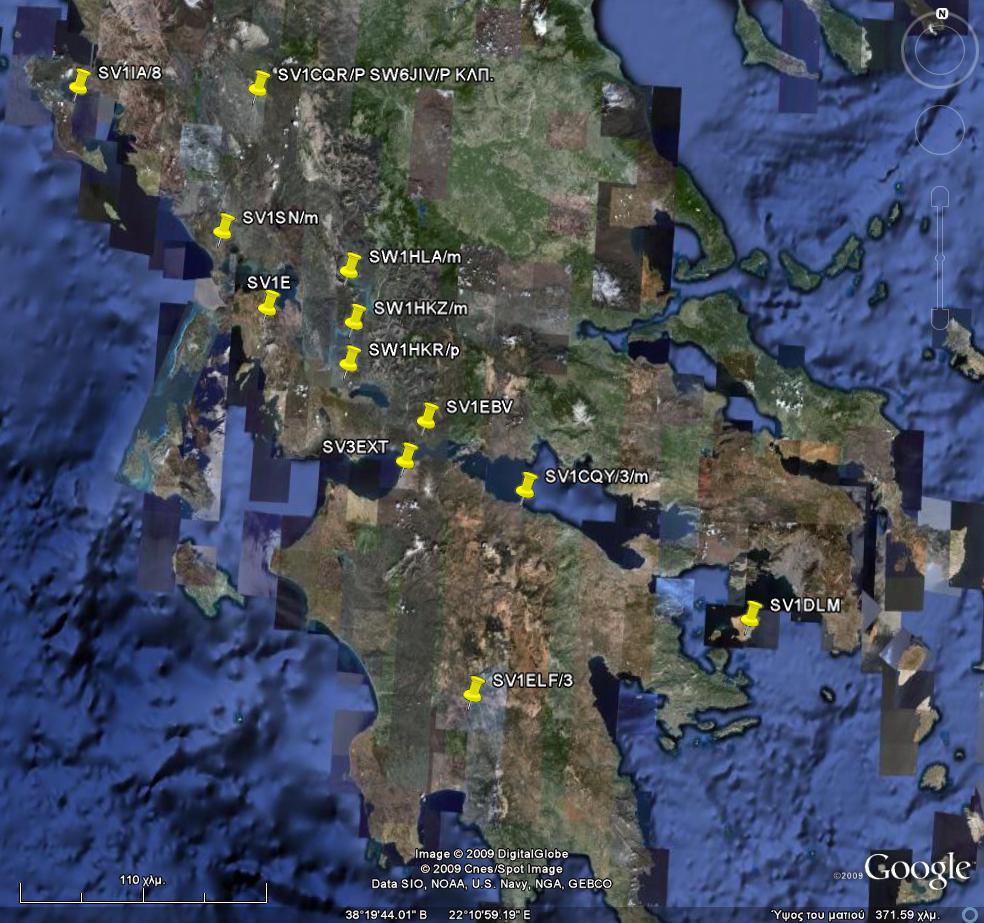Screen dimensions: 984x923
Task: Click the streaming status indicator circle
Action: (x=970, y=915)
